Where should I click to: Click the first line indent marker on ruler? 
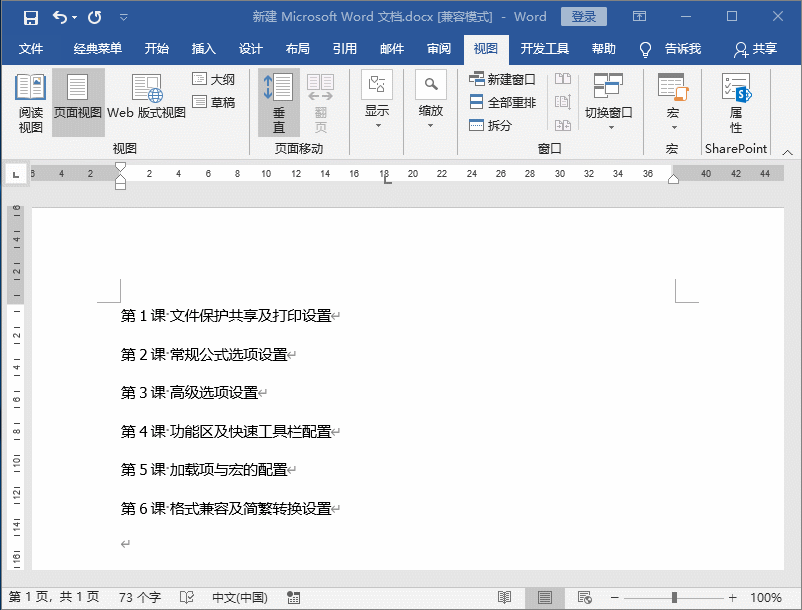pyautogui.click(x=120, y=167)
